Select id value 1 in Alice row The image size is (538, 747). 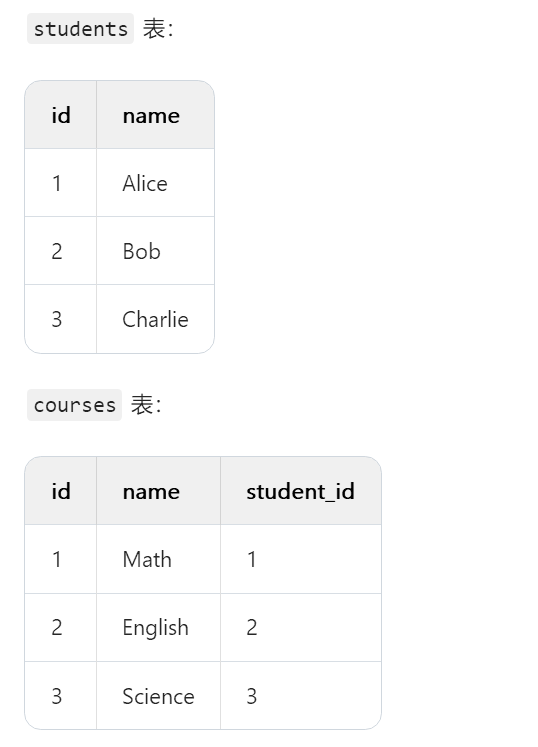(x=61, y=183)
